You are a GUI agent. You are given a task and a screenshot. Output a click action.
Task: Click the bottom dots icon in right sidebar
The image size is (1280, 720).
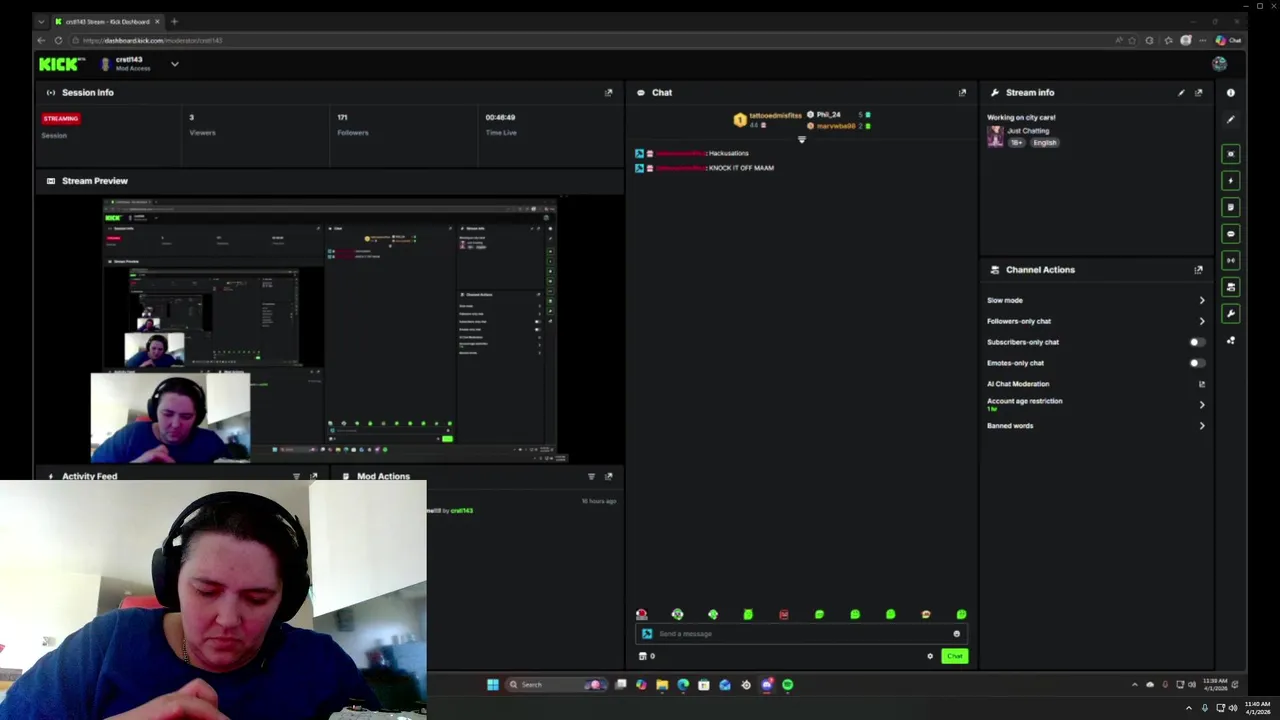coord(1231,341)
